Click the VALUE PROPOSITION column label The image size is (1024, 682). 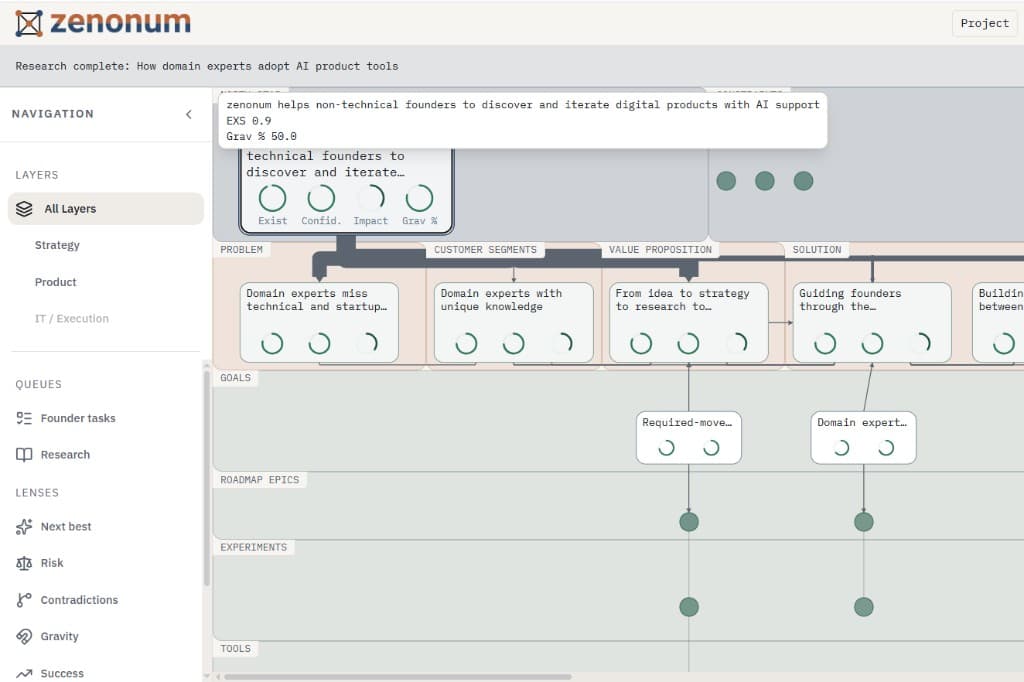click(x=660, y=250)
